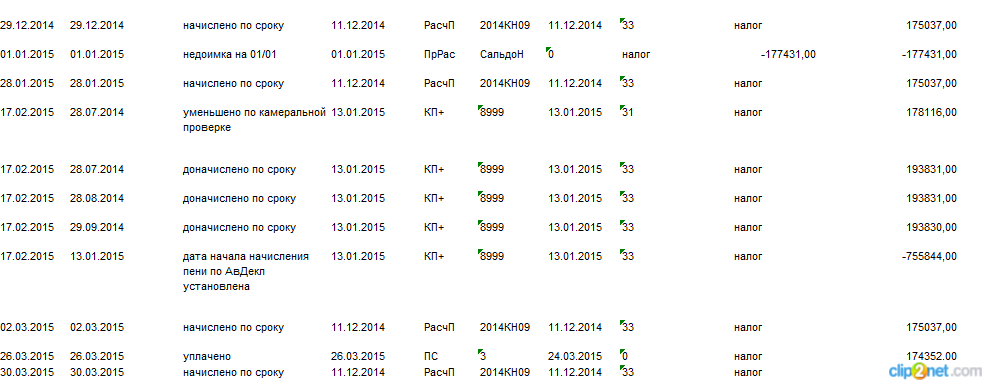
Task: Click green marker on 8999 in уменьшено row
Action: pyautogui.click(x=479, y=109)
